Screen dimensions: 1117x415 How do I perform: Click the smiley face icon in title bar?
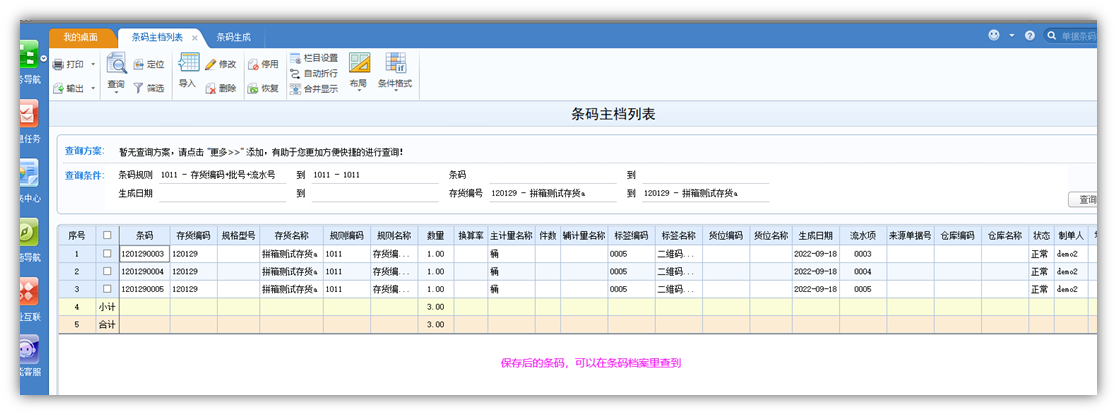994,35
